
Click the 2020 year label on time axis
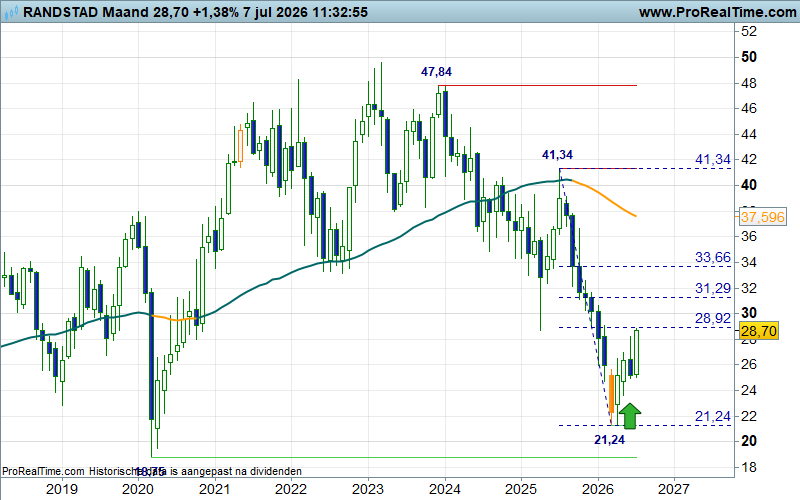click(138, 489)
